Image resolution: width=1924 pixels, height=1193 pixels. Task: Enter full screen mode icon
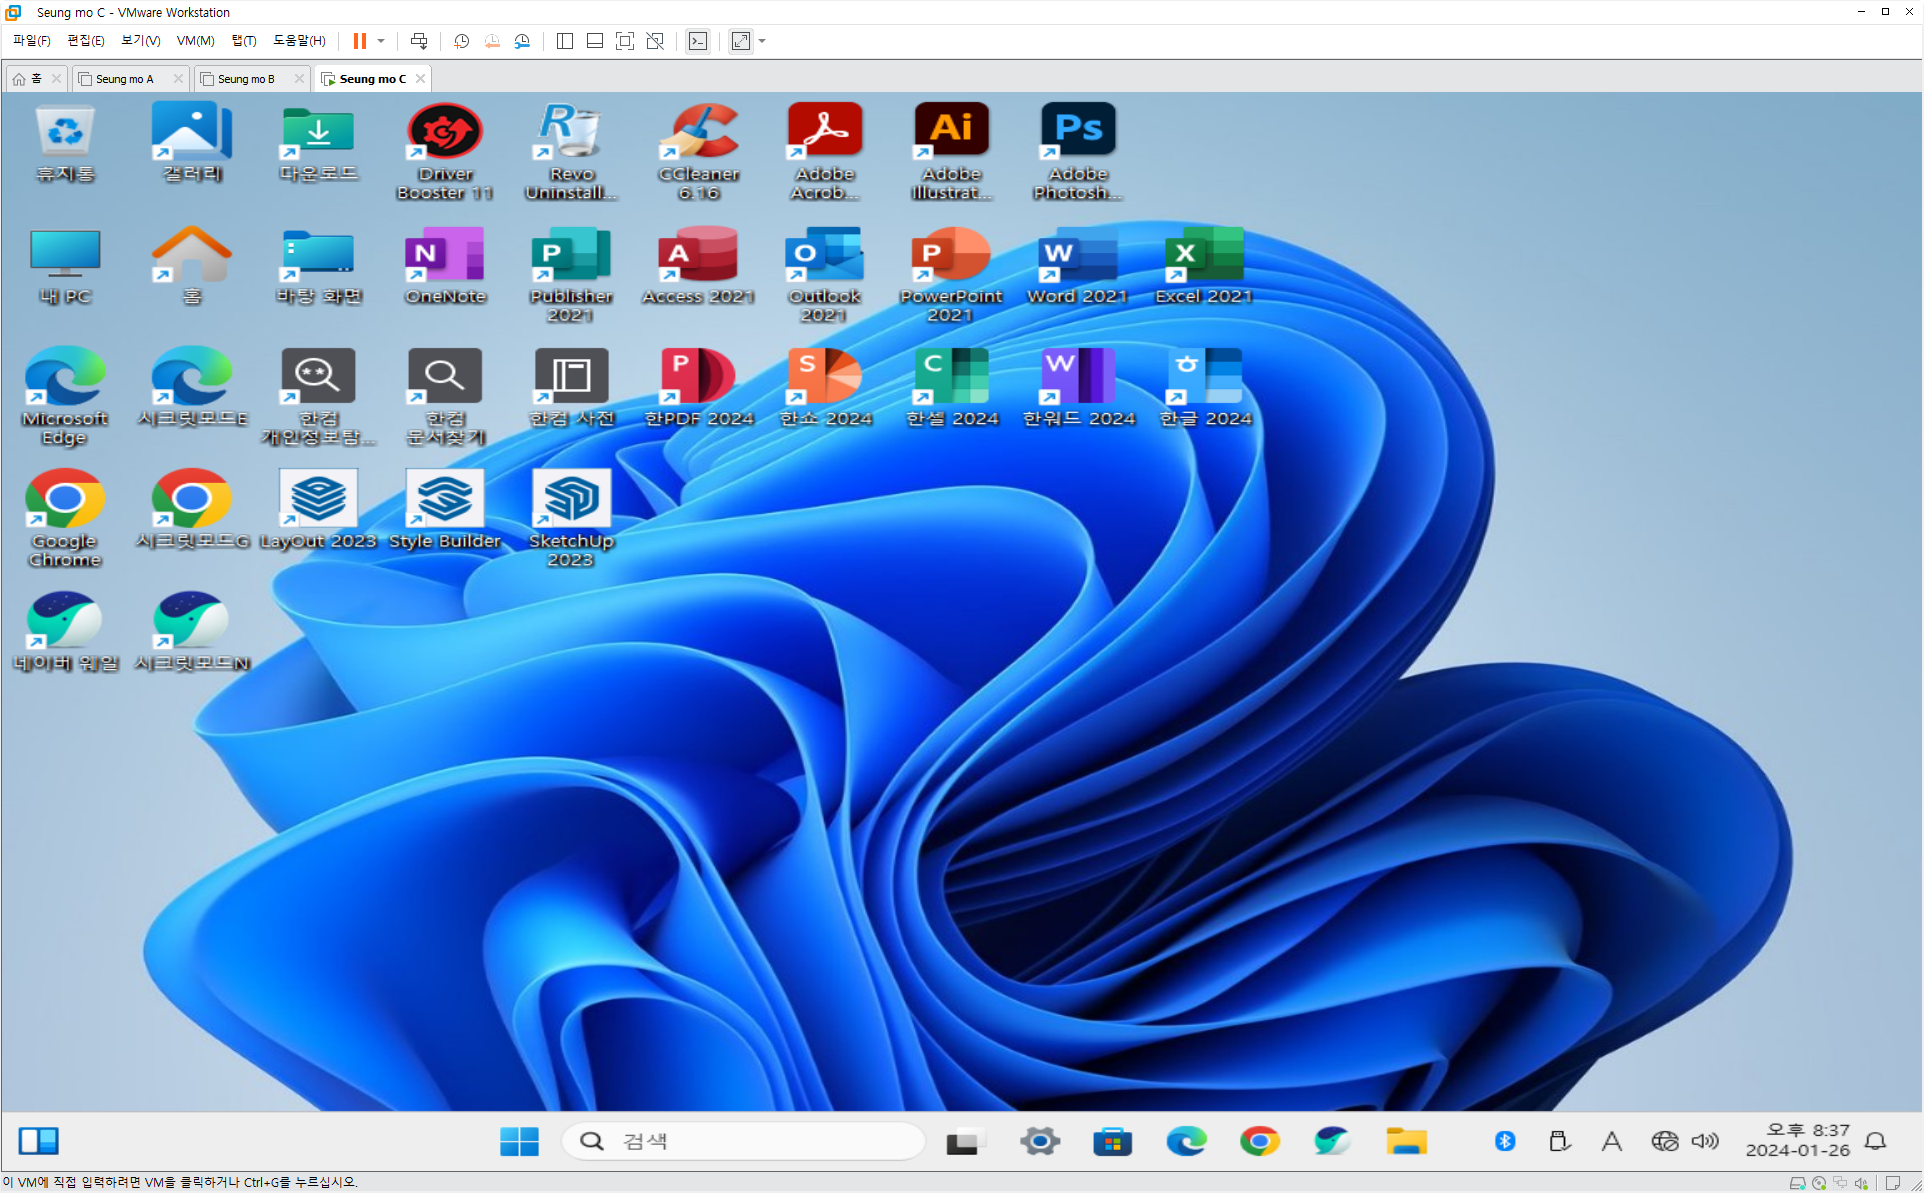tap(625, 41)
